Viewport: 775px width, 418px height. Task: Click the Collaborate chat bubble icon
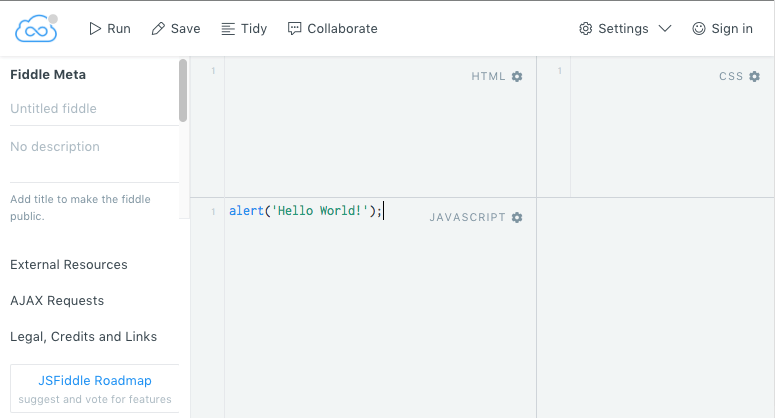click(294, 29)
